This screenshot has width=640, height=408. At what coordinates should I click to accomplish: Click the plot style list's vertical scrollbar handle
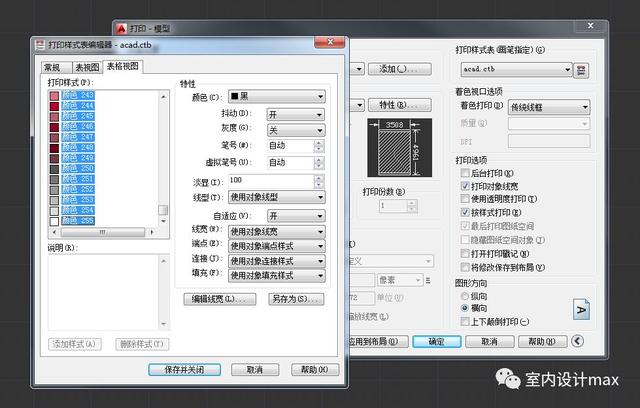tap(163, 210)
